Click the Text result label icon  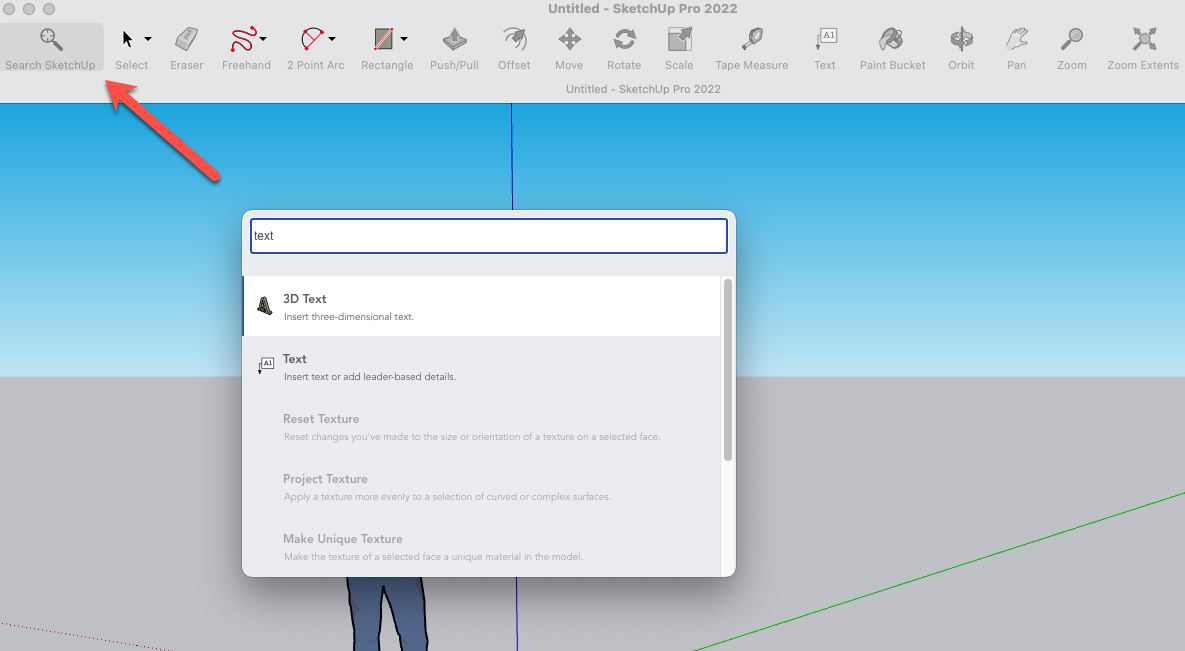(x=265, y=366)
